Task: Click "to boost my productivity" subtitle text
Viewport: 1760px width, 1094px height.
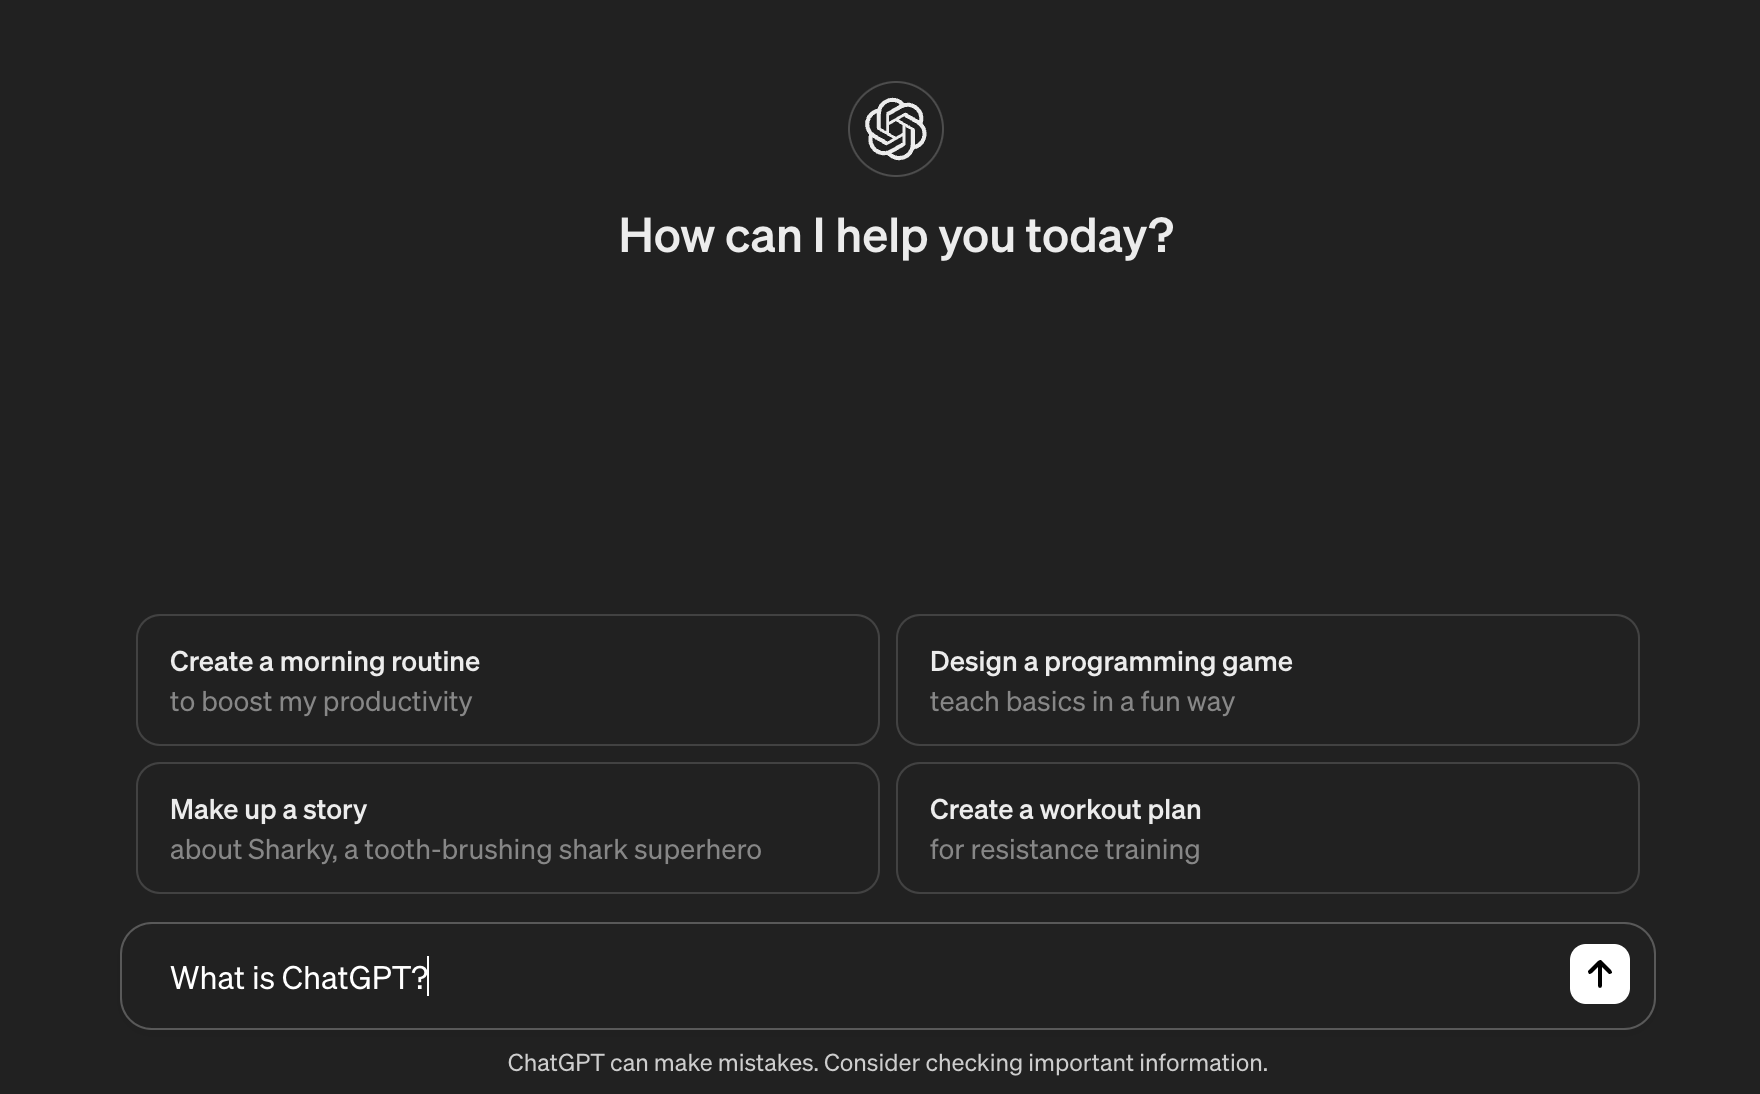Action: pos(320,702)
